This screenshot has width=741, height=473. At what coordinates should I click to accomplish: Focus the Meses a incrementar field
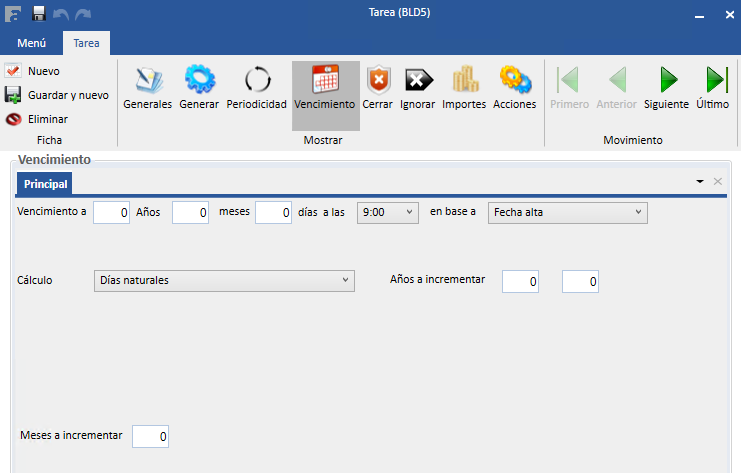pyautogui.click(x=151, y=436)
